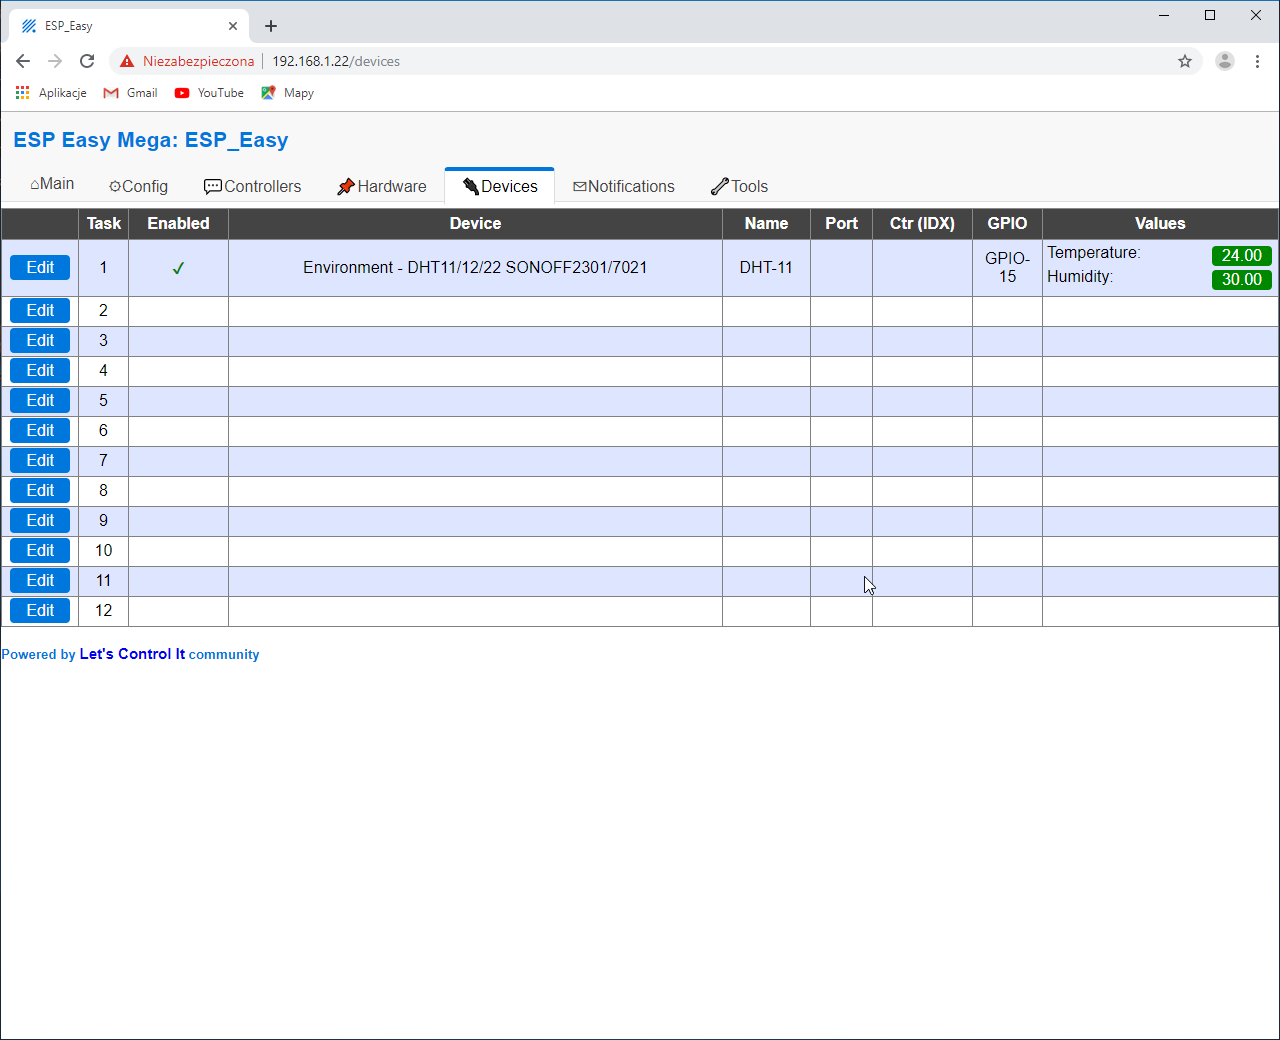1280x1040 pixels.
Task: Click the ESP Easy Mega: ESP_Easy heading
Action: point(151,140)
